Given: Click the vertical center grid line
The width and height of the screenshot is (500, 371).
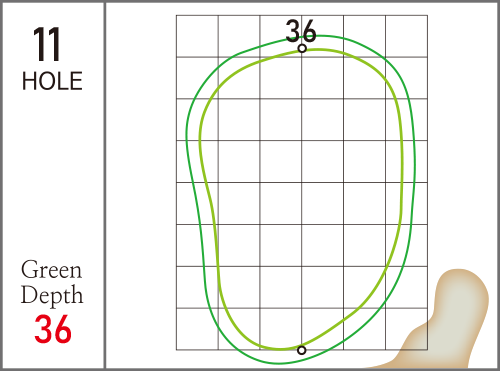Looking at the screenshot, I should [302, 200].
